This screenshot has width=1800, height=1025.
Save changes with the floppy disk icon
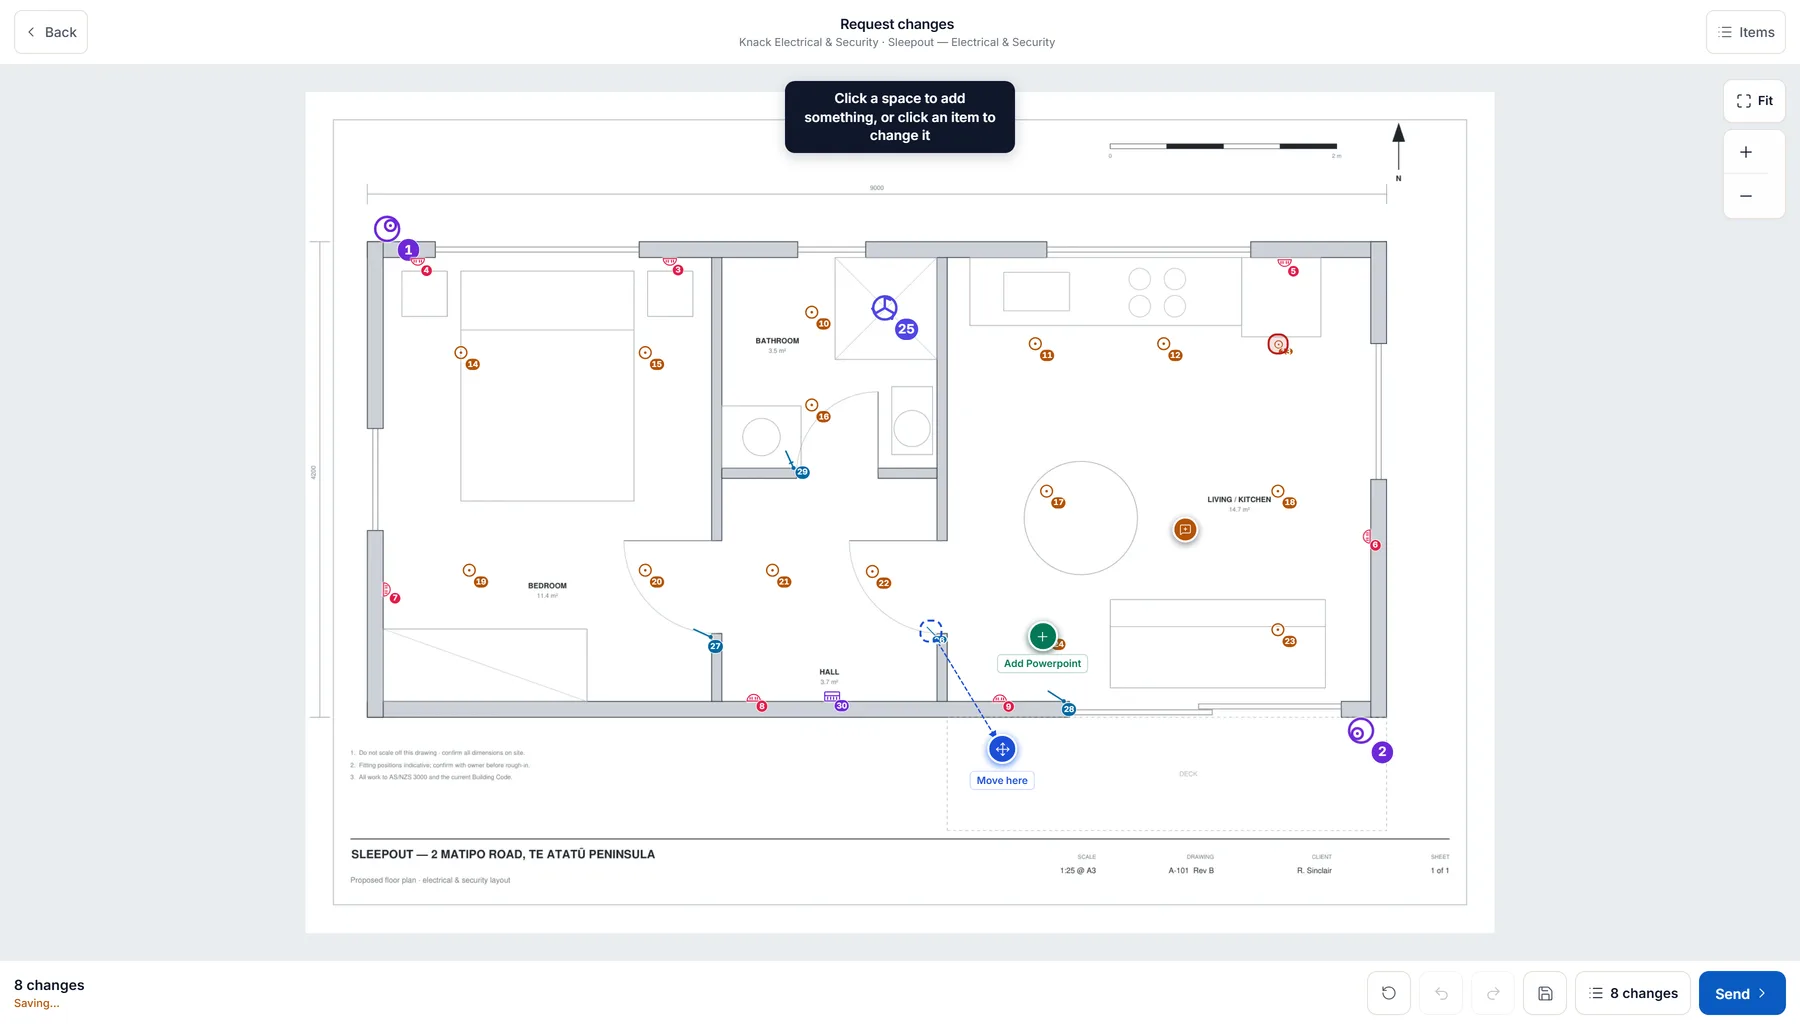tap(1545, 993)
